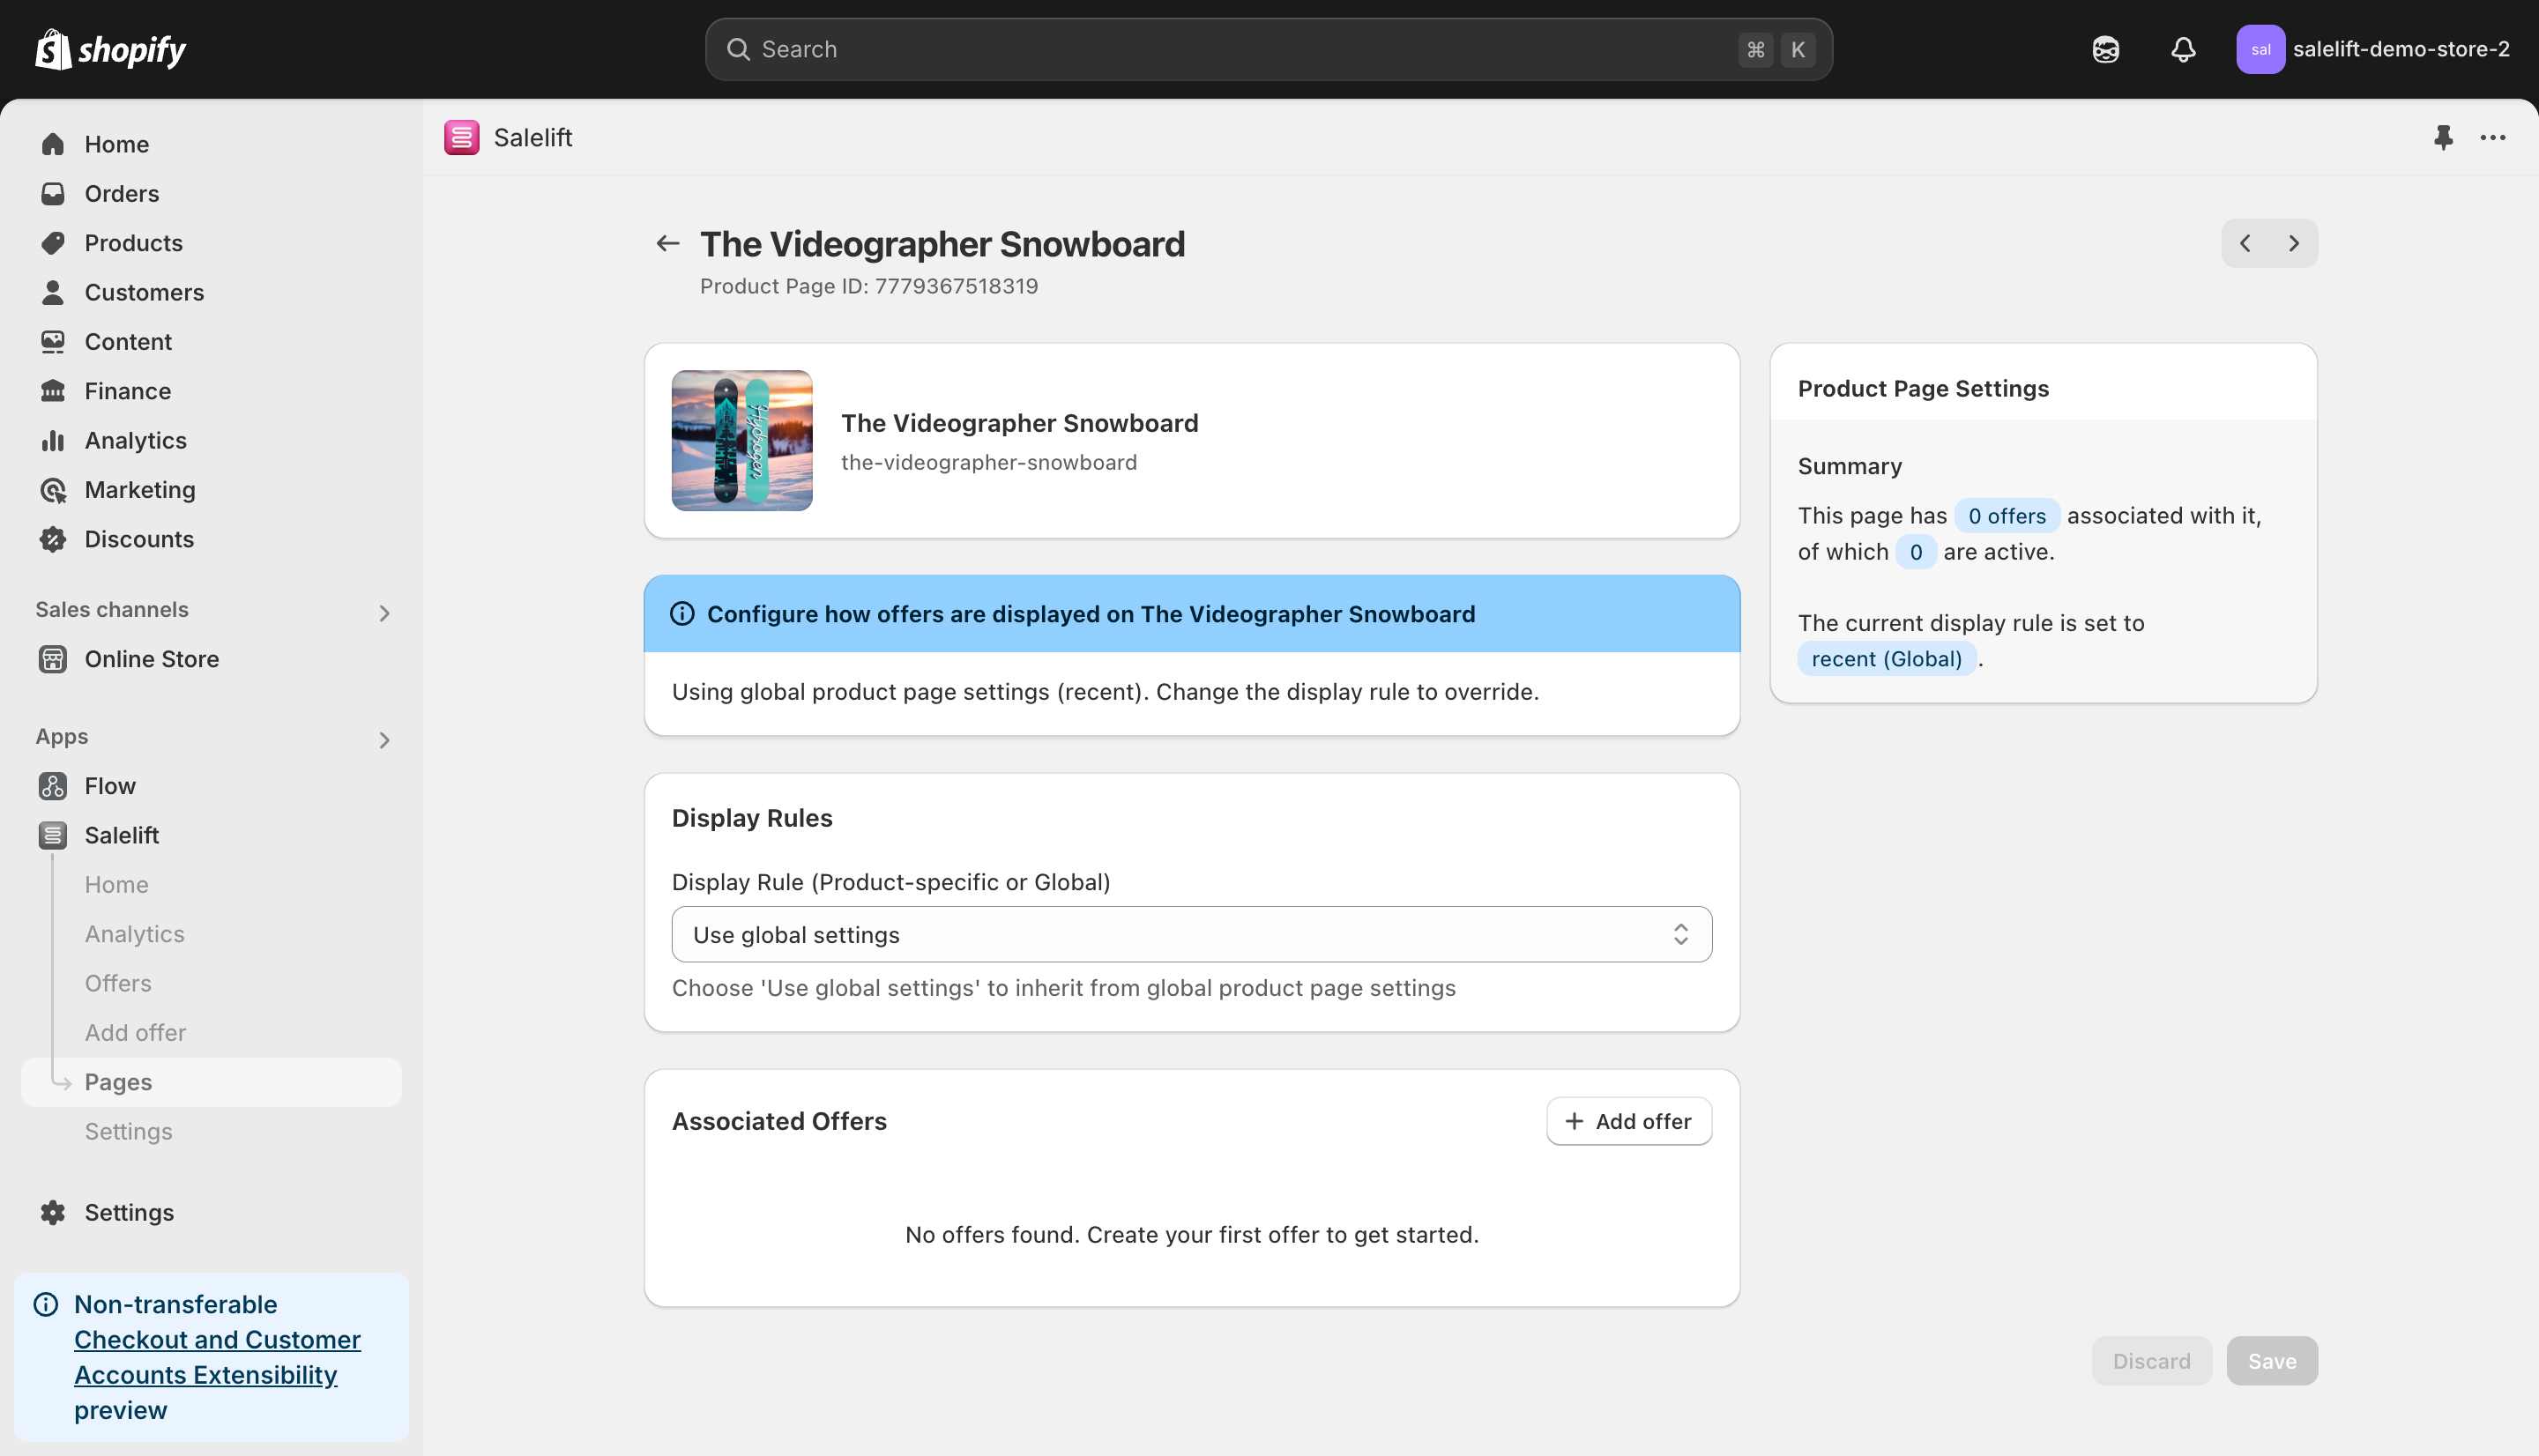Click the Orders inbox icon
Image resolution: width=2539 pixels, height=1456 pixels.
[53, 193]
